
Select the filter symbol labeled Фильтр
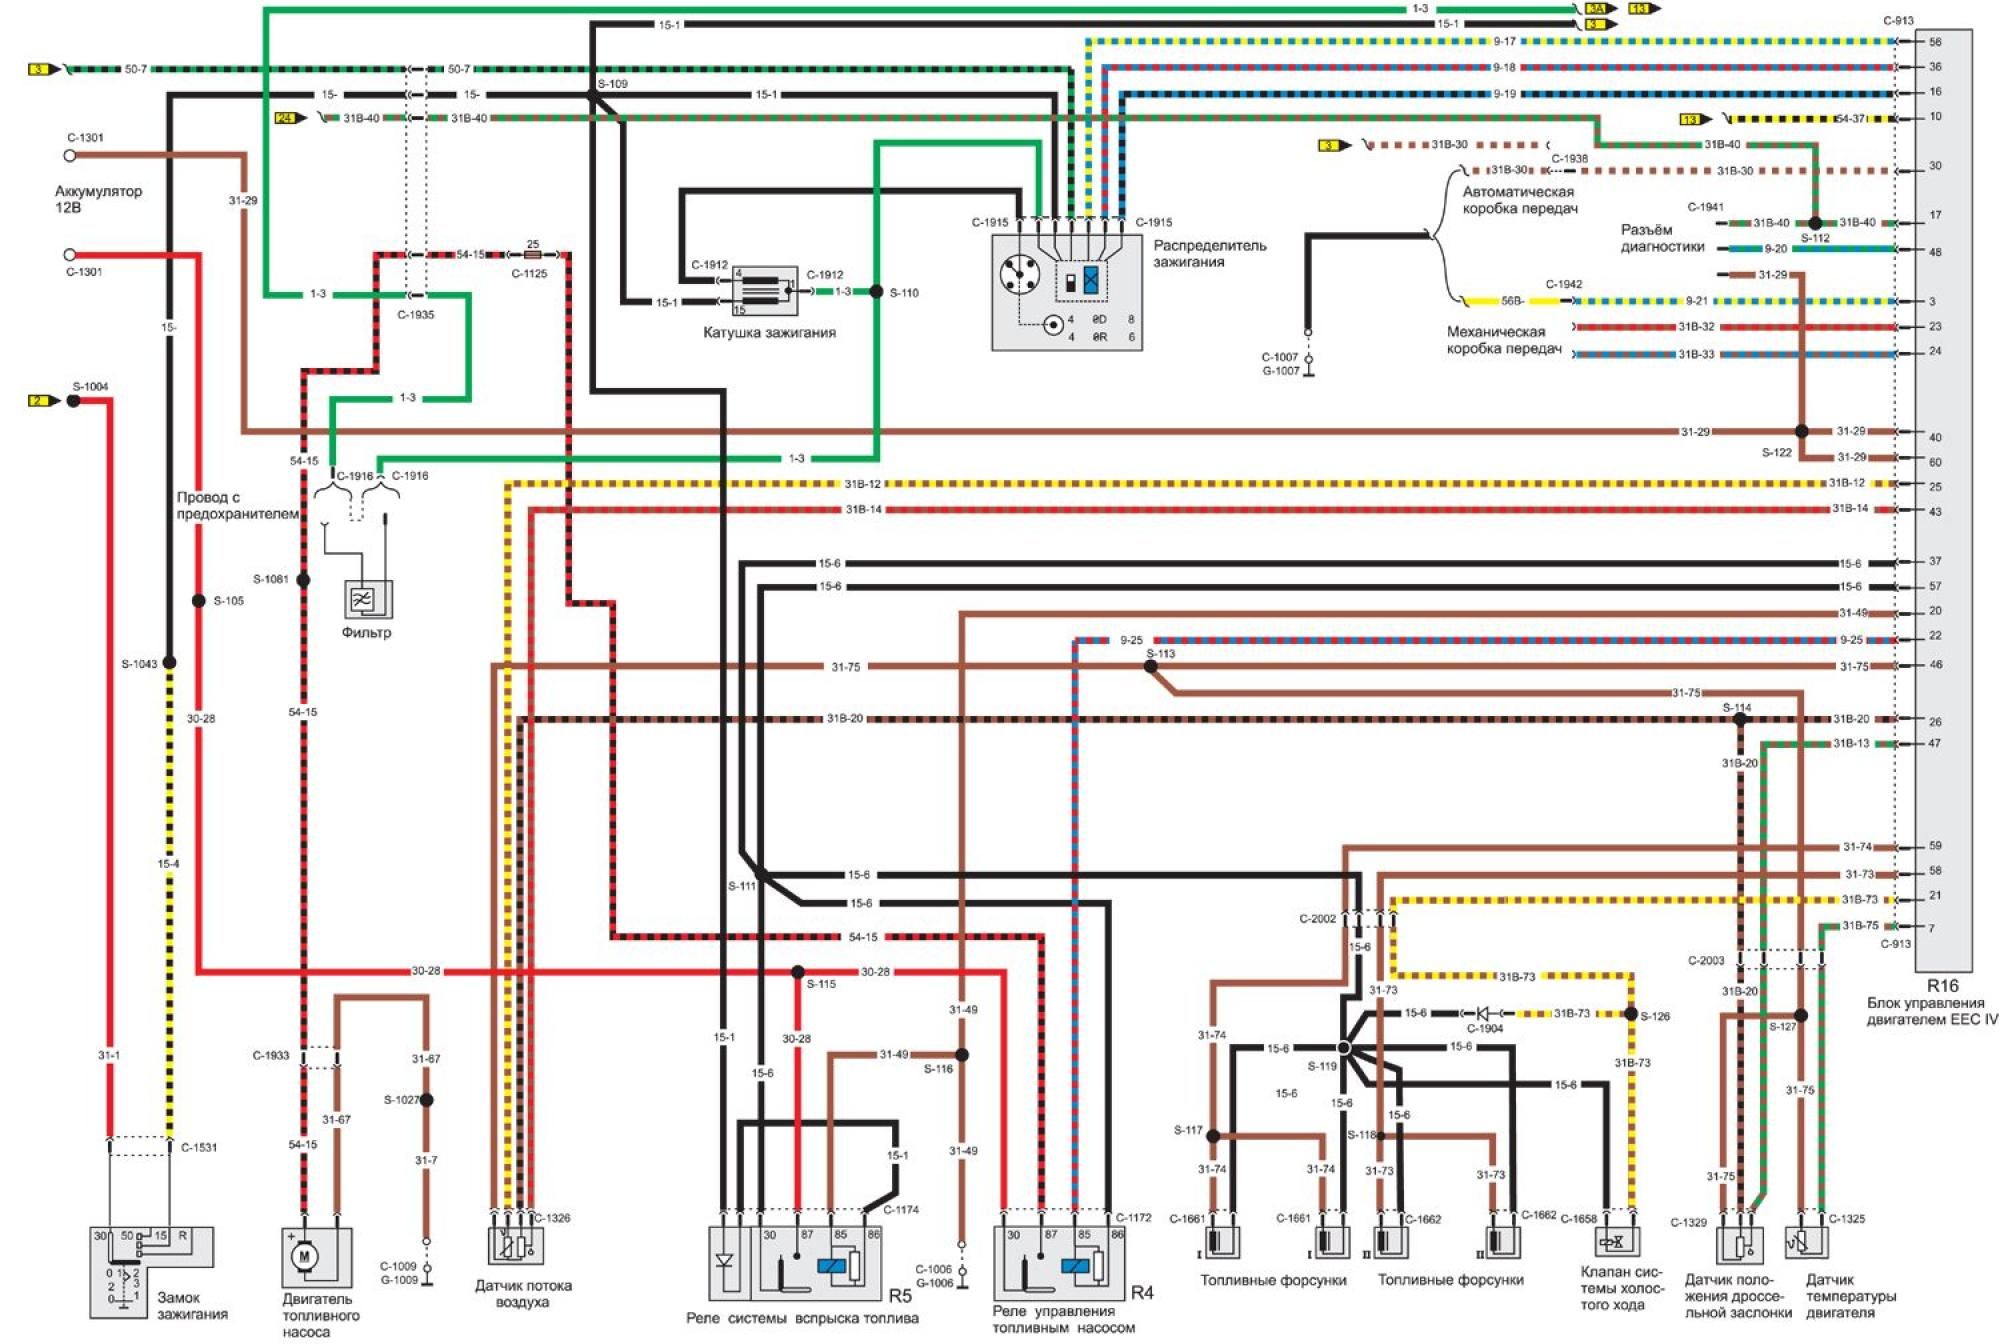click(364, 600)
